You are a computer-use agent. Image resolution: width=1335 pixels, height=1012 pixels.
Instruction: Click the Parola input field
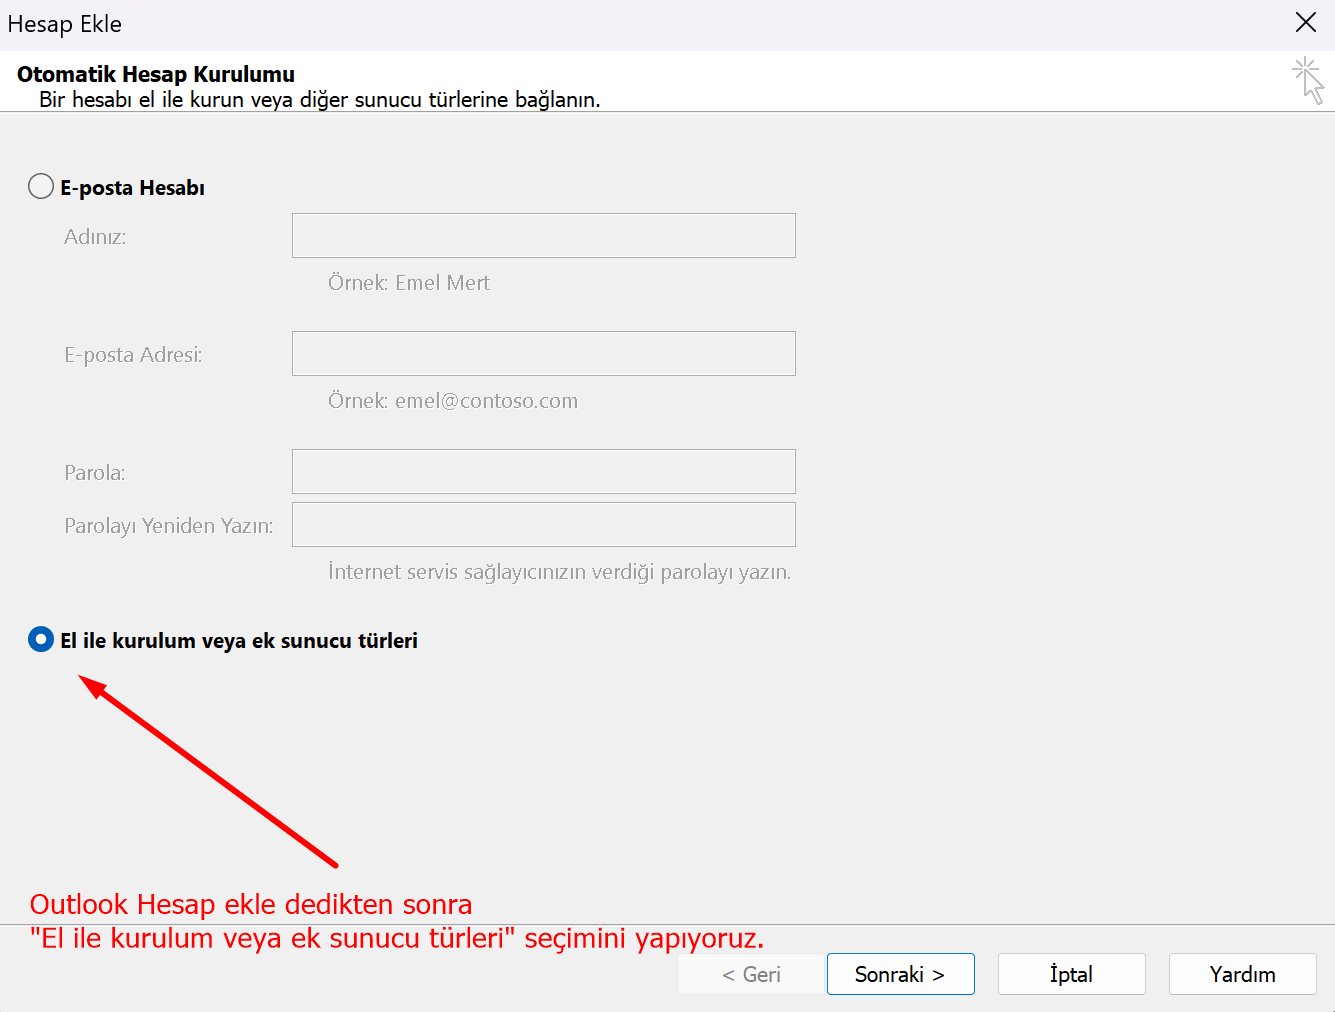coord(543,471)
